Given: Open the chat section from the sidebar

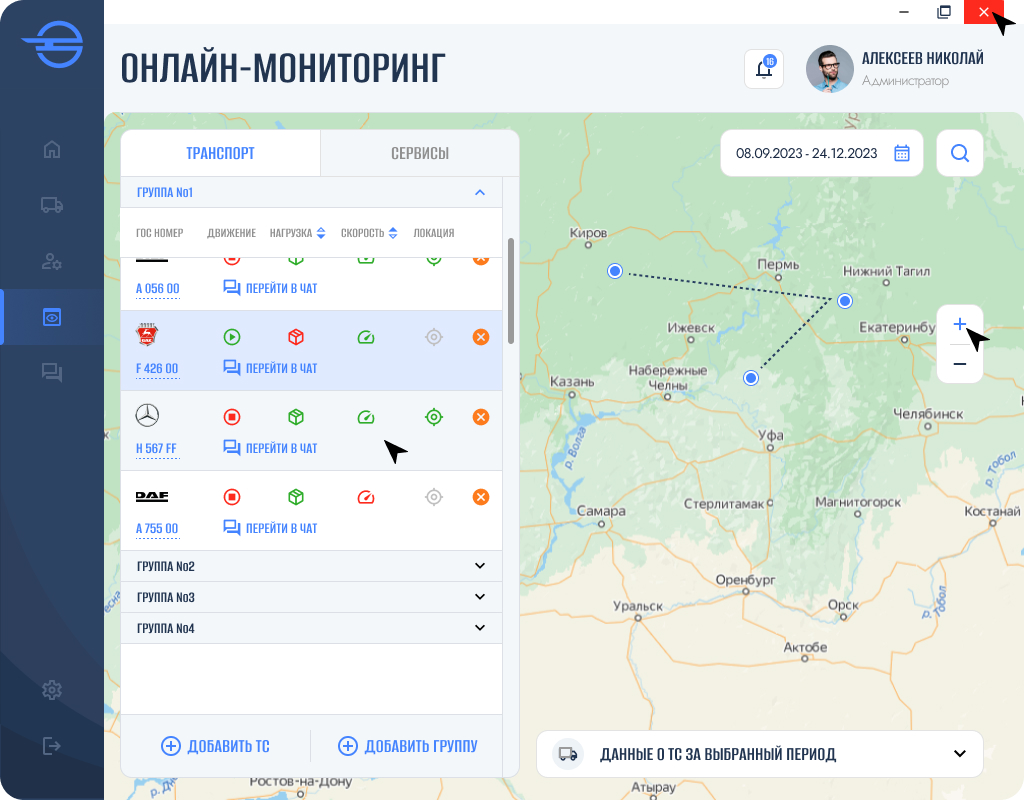Looking at the screenshot, I should (x=51, y=371).
